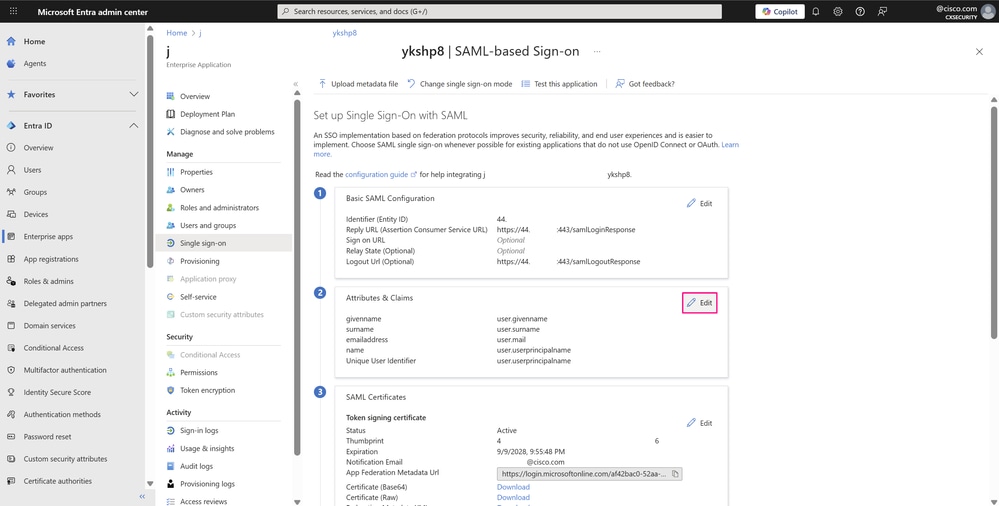Edit Attributes & Claims section
The width and height of the screenshot is (999, 506).
point(700,303)
